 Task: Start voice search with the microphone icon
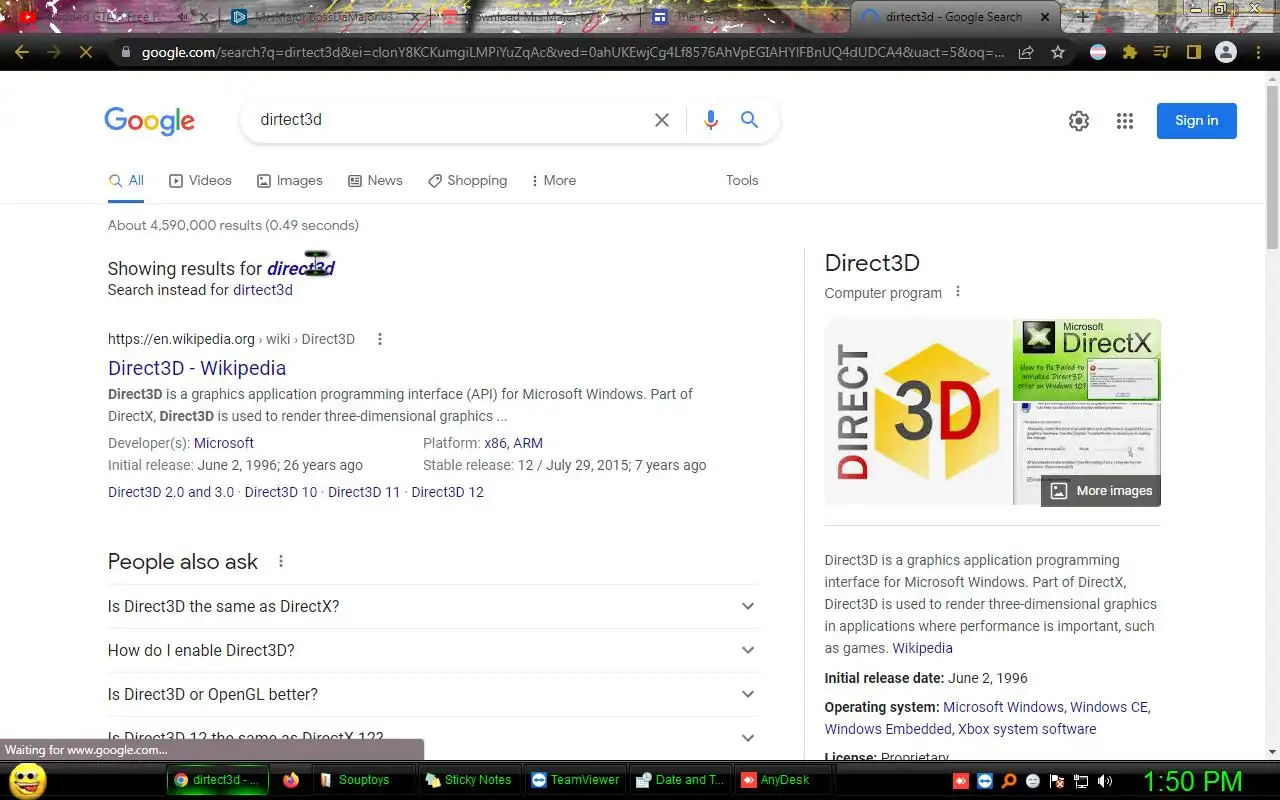click(x=710, y=120)
